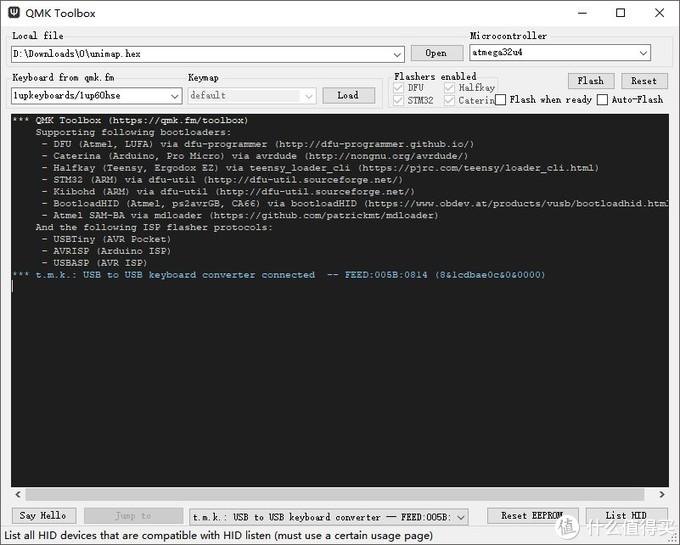Viewport: 680px width, 545px height.
Task: Click the QMK Toolbox header log line
Action: 130,121
